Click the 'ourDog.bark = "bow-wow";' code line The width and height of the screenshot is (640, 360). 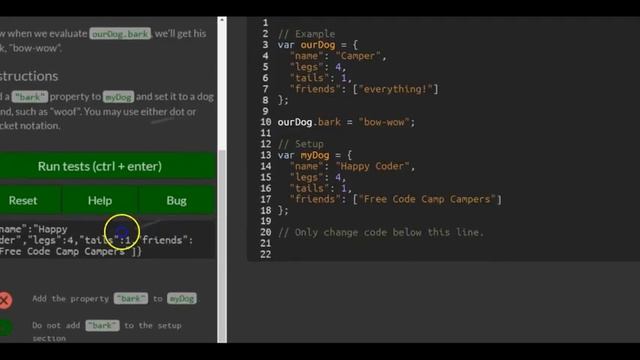click(x=346, y=122)
